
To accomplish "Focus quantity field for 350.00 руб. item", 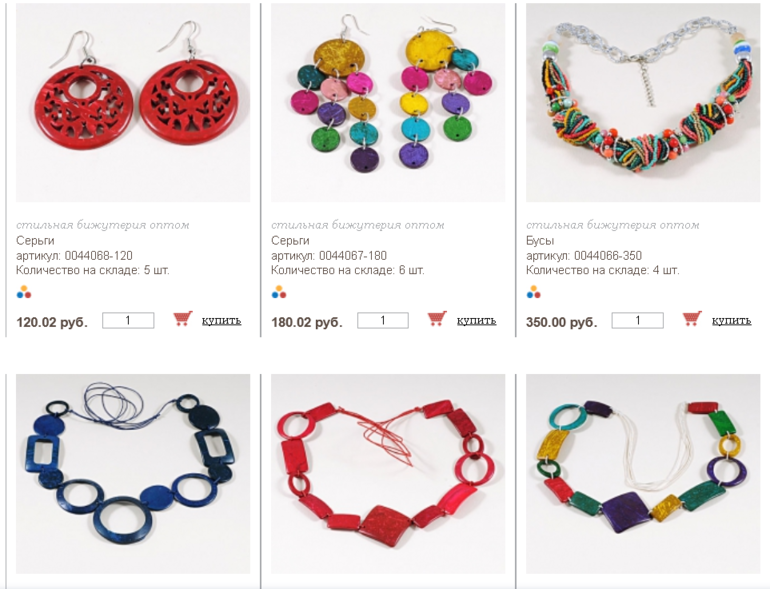I will (x=637, y=320).
